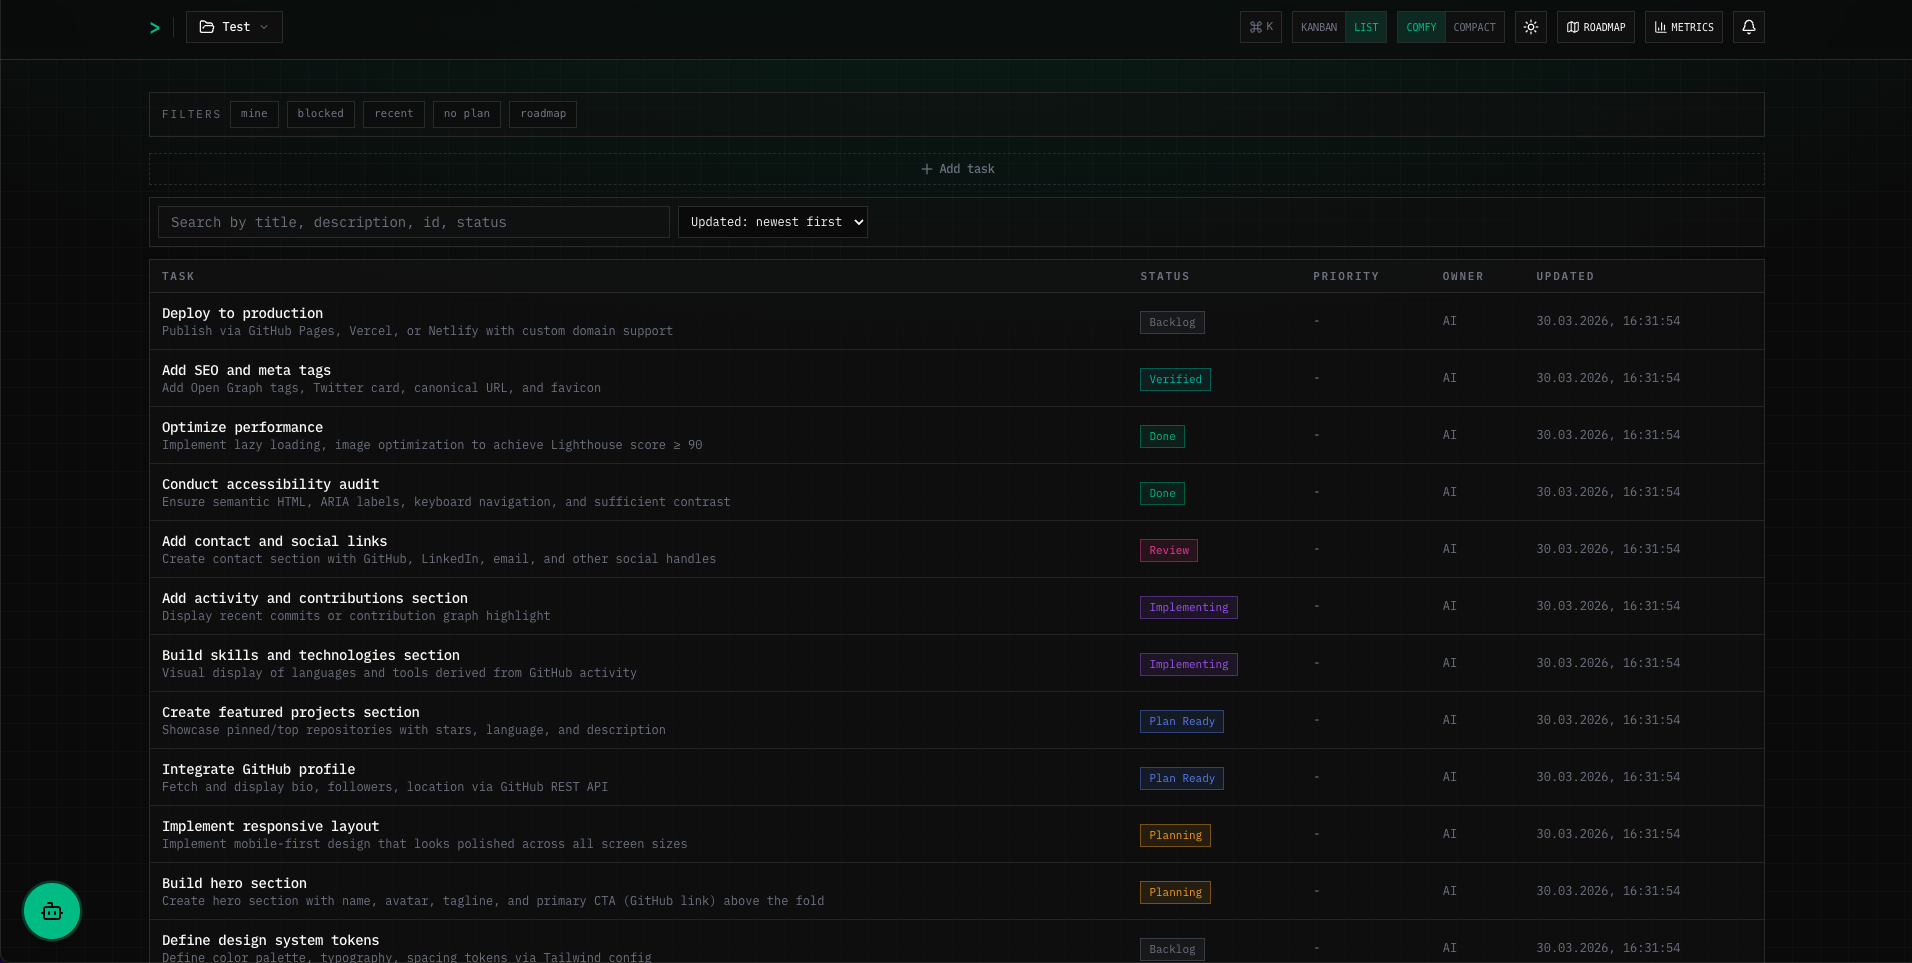This screenshot has width=1912, height=963.
Task: Toggle the no plan filter
Action: pyautogui.click(x=467, y=114)
